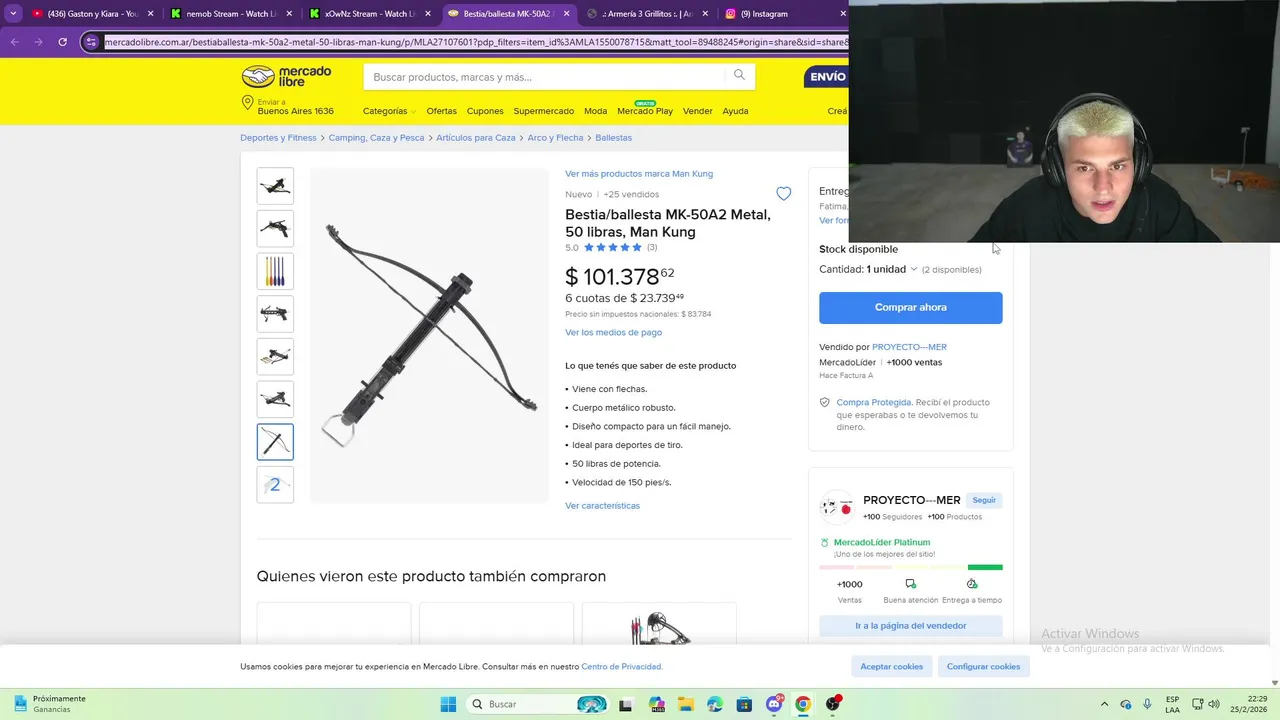1280x720 pixels.
Task: Close the nemob Stream tab
Action: [x=290, y=14]
